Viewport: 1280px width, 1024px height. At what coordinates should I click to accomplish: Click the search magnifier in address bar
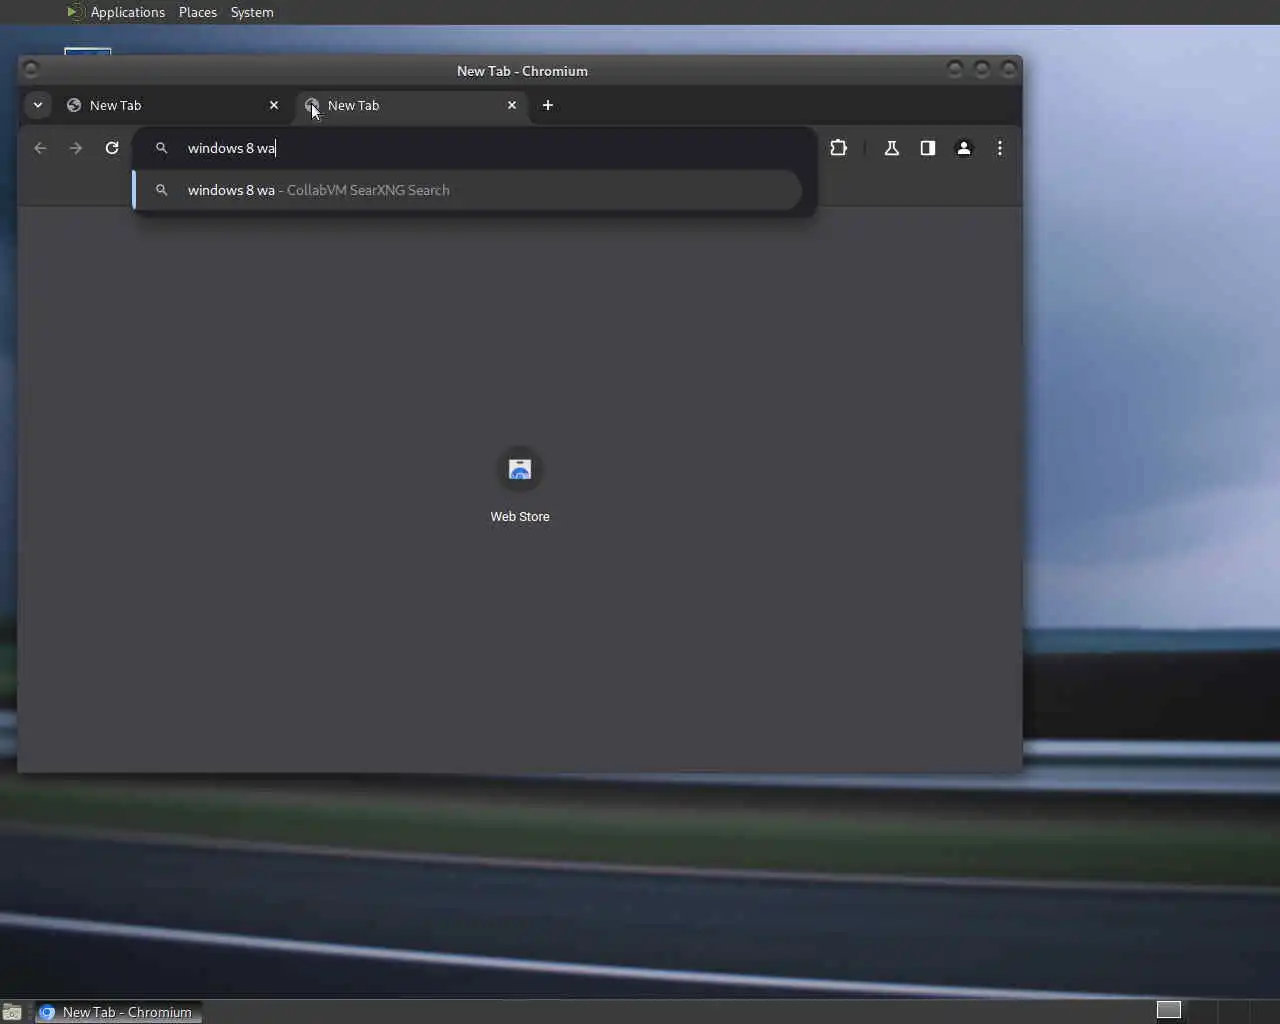click(x=161, y=148)
